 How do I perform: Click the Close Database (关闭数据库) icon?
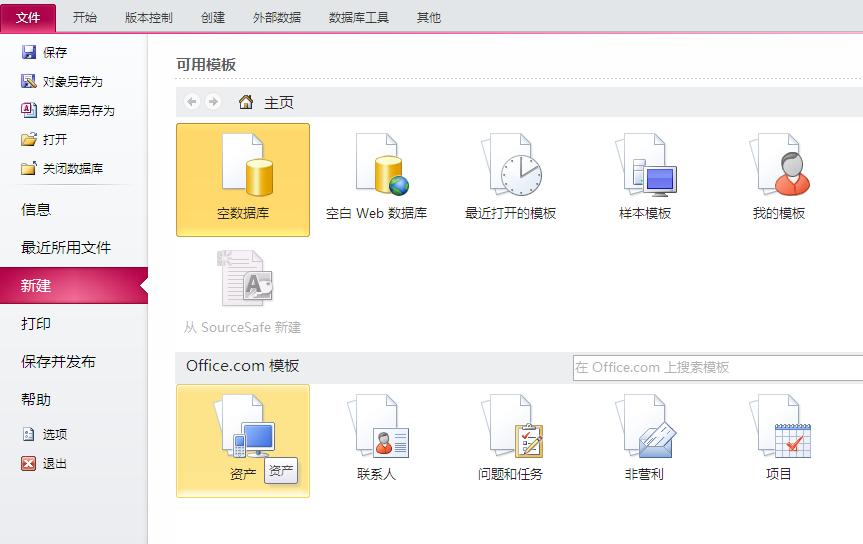coord(29,168)
